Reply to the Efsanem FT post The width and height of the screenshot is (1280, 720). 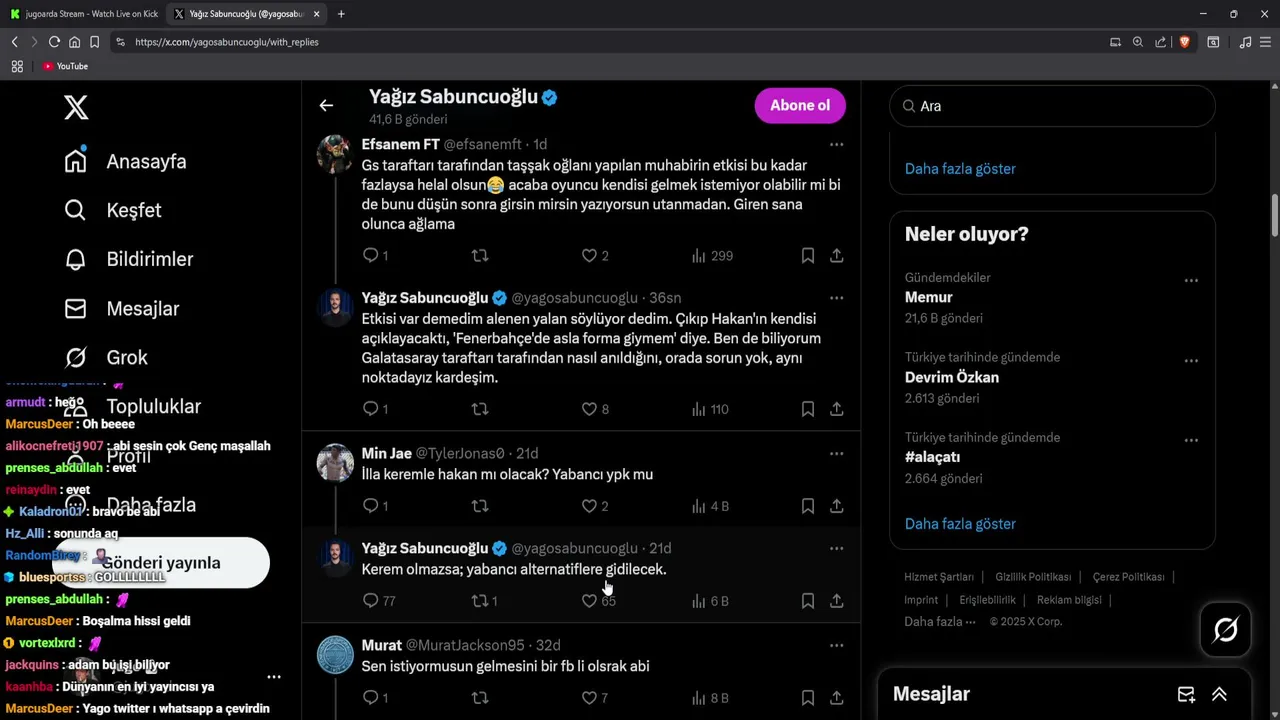[x=371, y=256]
